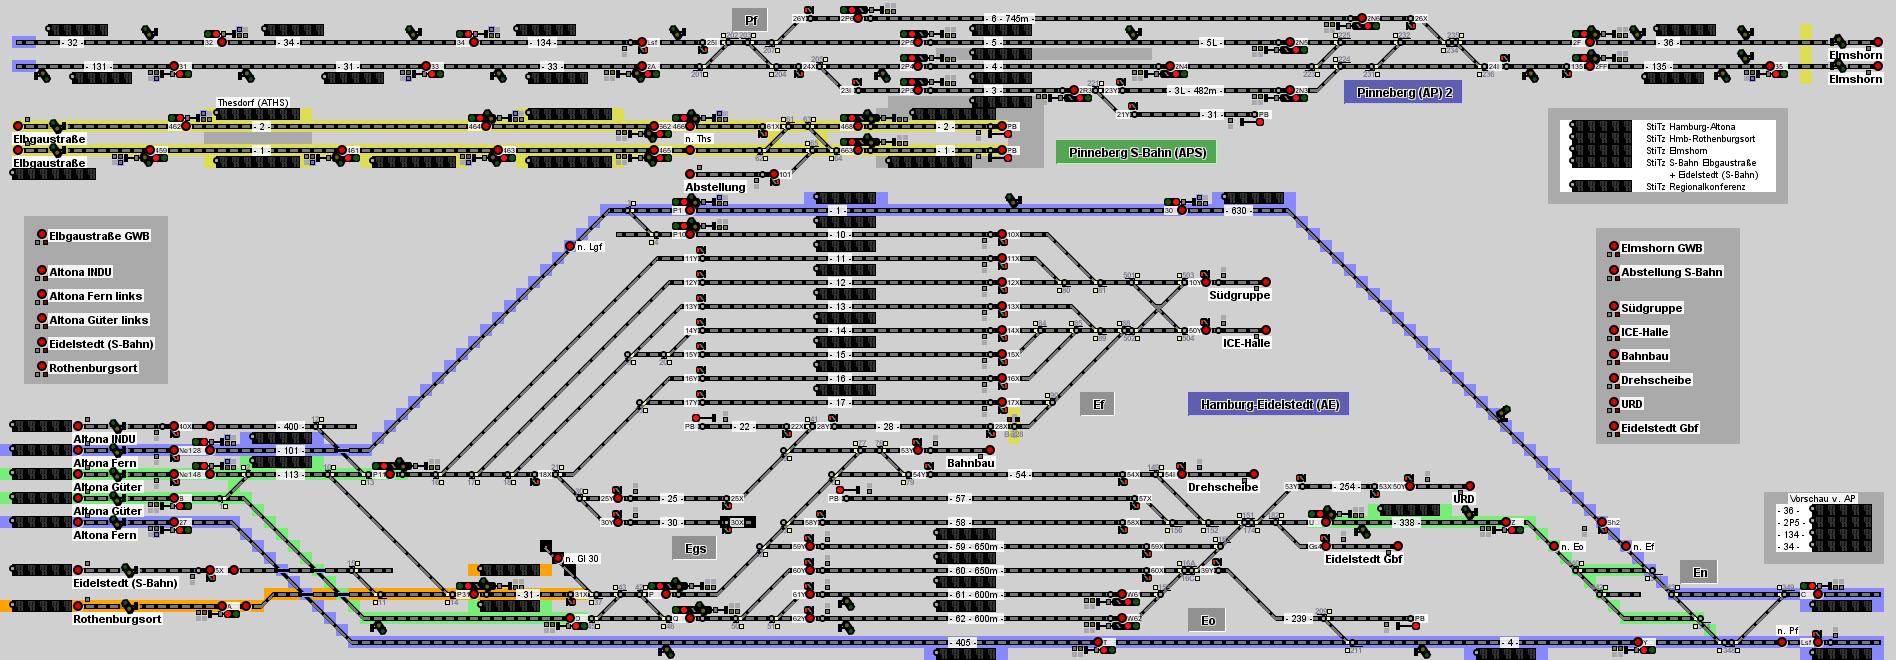Toggle Rothenburgsort indicator in left legend panel
The width and height of the screenshot is (1896, 660).
(x=42, y=368)
